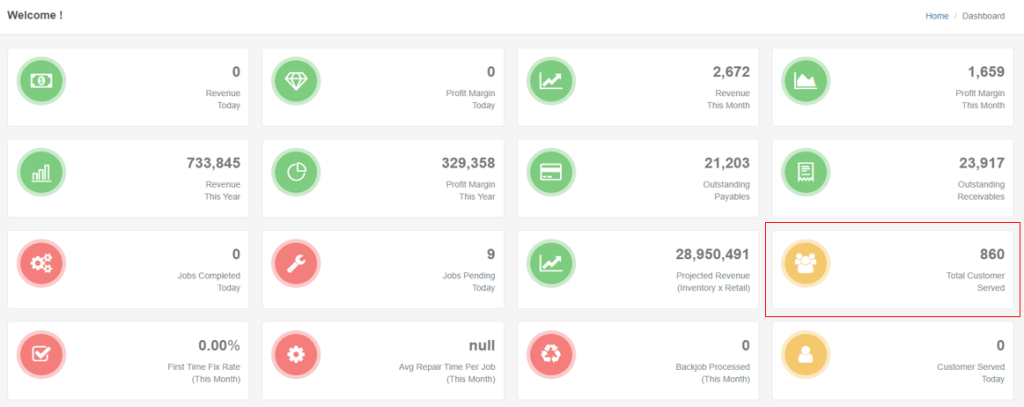
Task: Click the Outstanding Receivables receipt icon
Action: [806, 172]
